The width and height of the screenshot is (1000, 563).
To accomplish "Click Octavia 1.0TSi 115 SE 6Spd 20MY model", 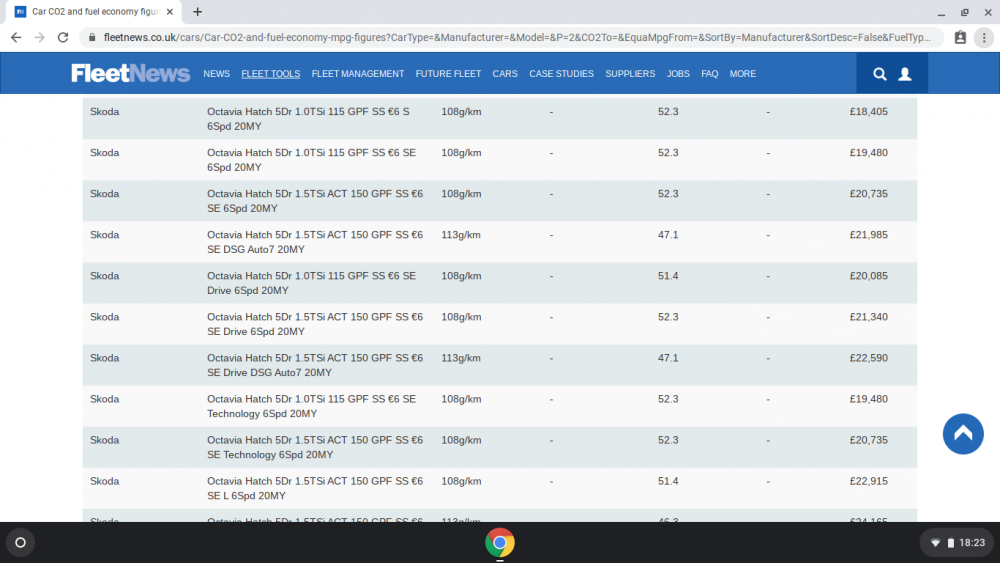I will pos(311,160).
